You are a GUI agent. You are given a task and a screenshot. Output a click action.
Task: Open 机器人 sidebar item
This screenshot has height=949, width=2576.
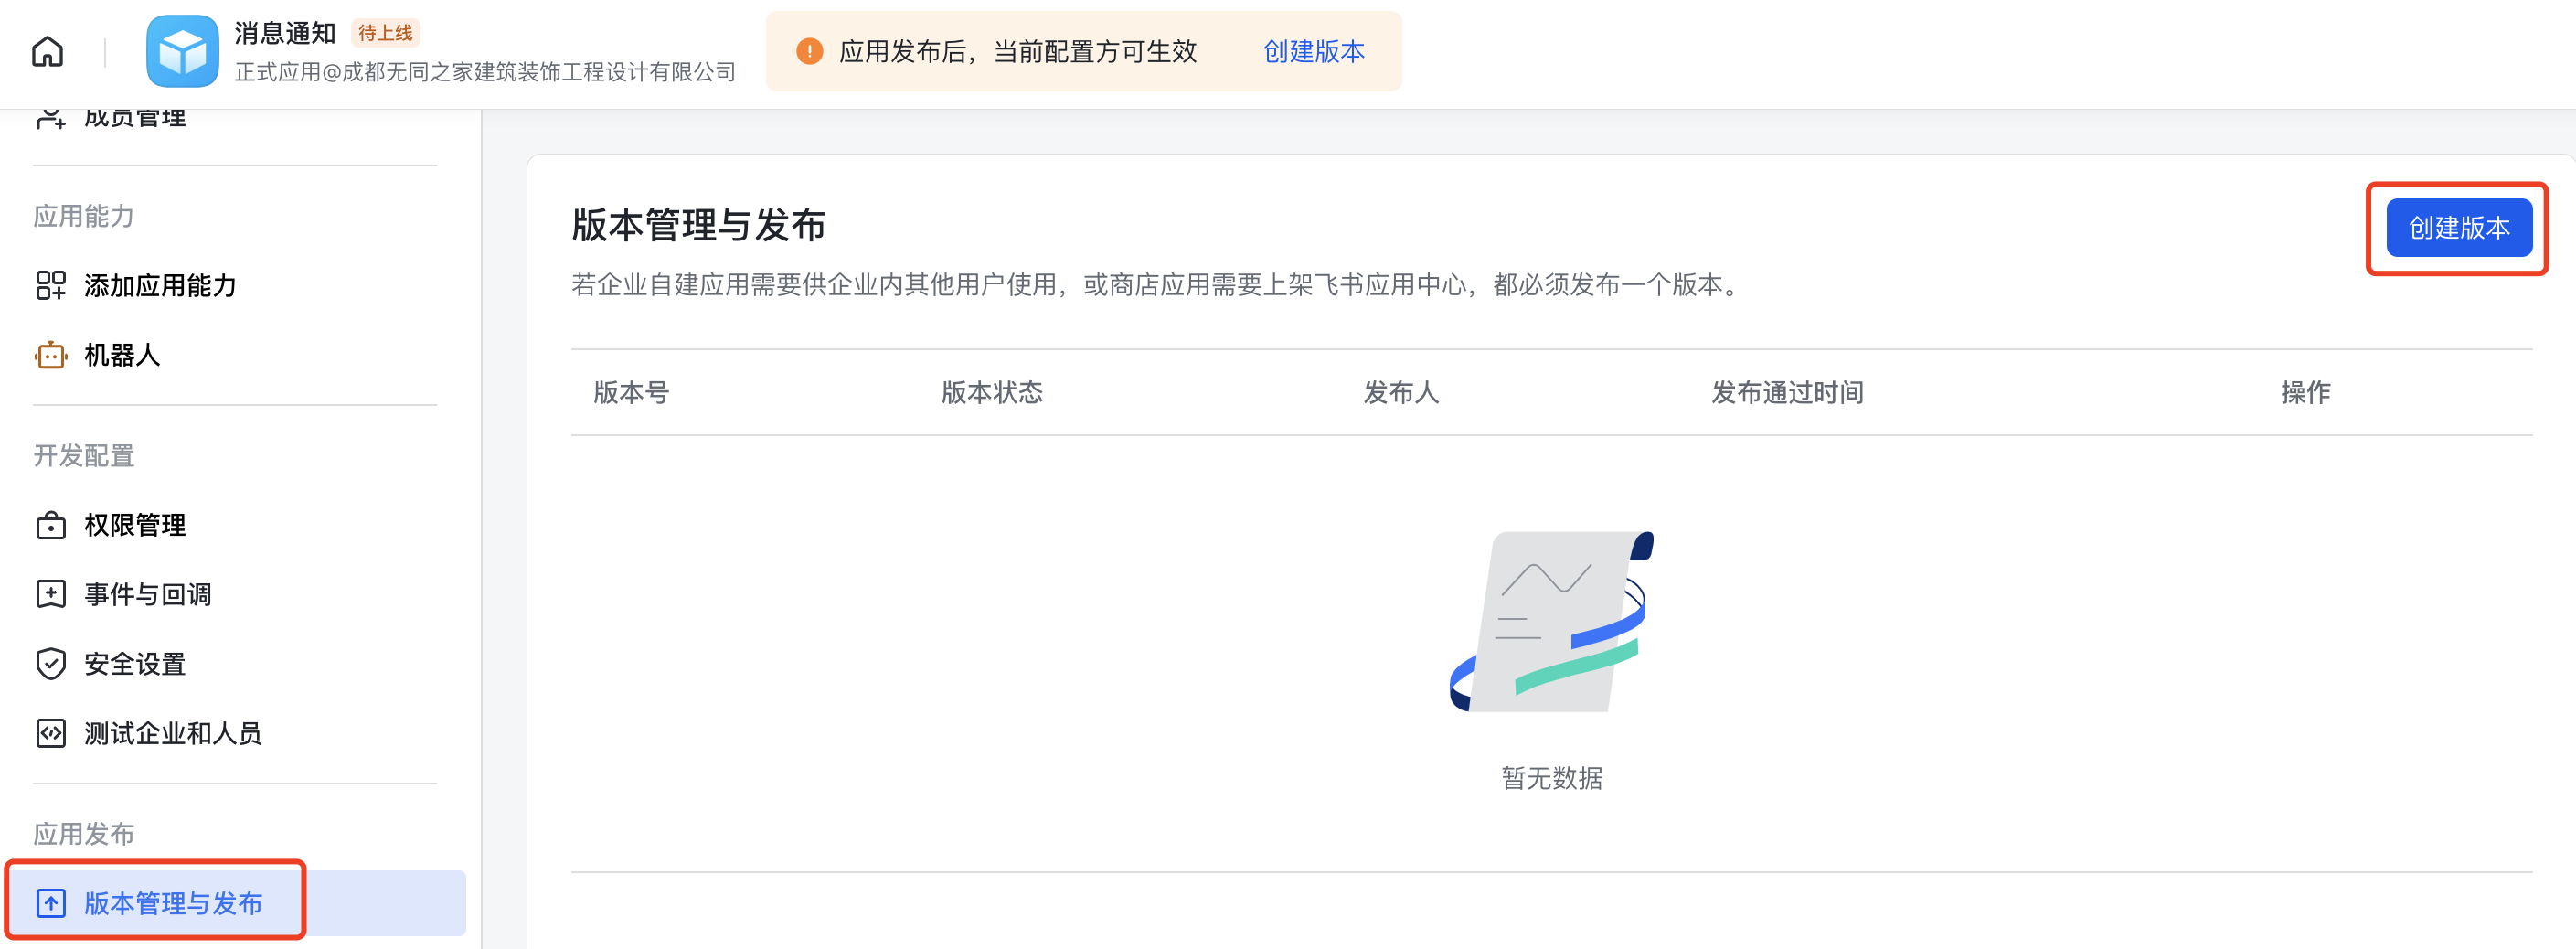tap(122, 355)
